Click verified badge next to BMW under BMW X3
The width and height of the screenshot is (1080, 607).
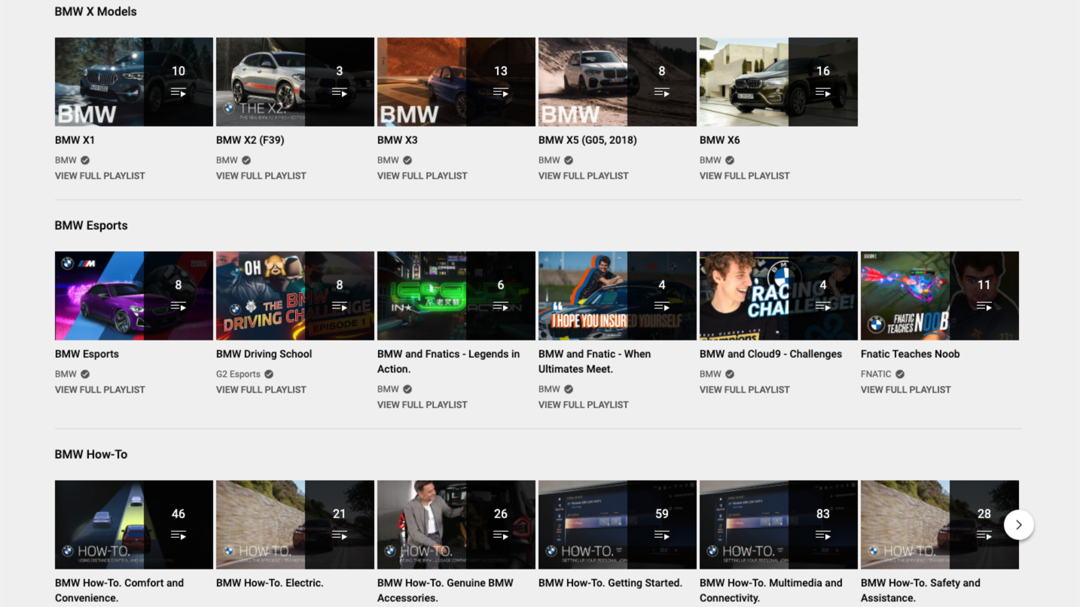coord(407,160)
